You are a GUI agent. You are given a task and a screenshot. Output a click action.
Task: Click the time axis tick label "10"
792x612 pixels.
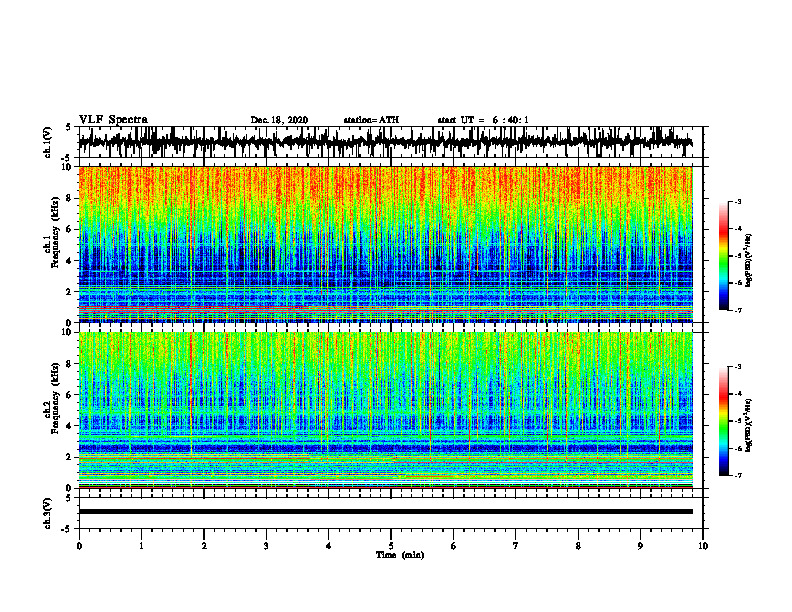703,546
